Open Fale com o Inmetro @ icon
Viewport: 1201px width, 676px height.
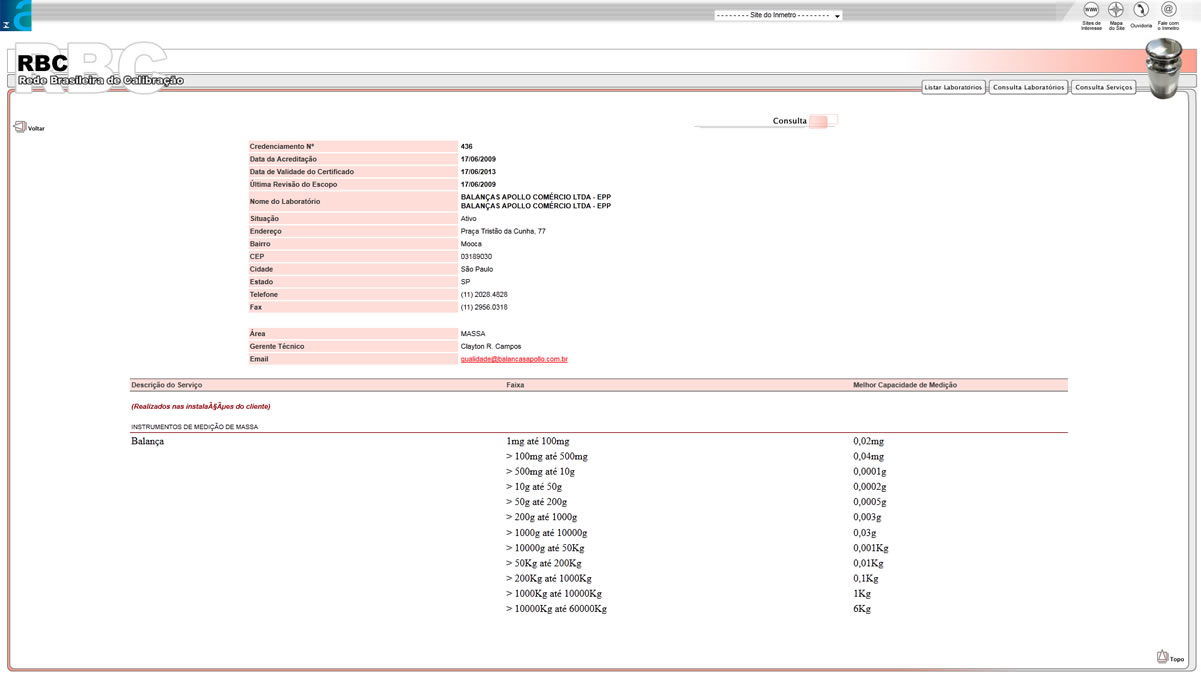pos(1168,10)
